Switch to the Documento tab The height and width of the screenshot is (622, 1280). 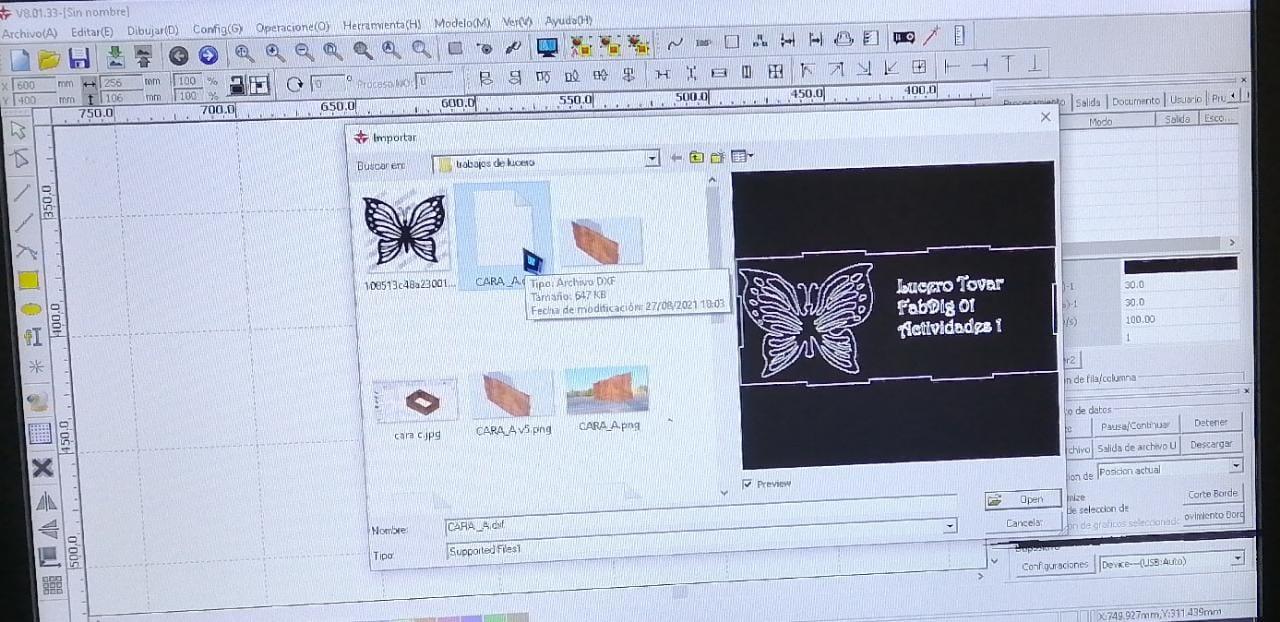(x=1136, y=101)
